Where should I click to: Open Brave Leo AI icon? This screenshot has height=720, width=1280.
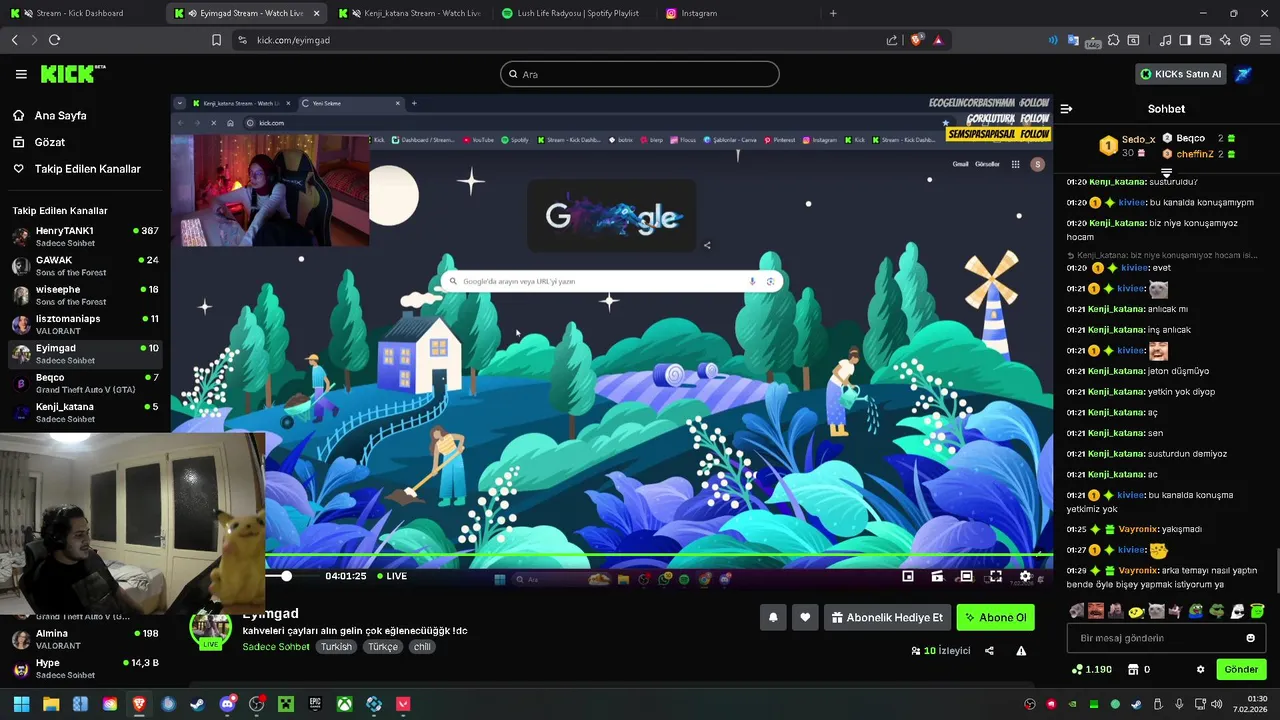coord(1225,40)
